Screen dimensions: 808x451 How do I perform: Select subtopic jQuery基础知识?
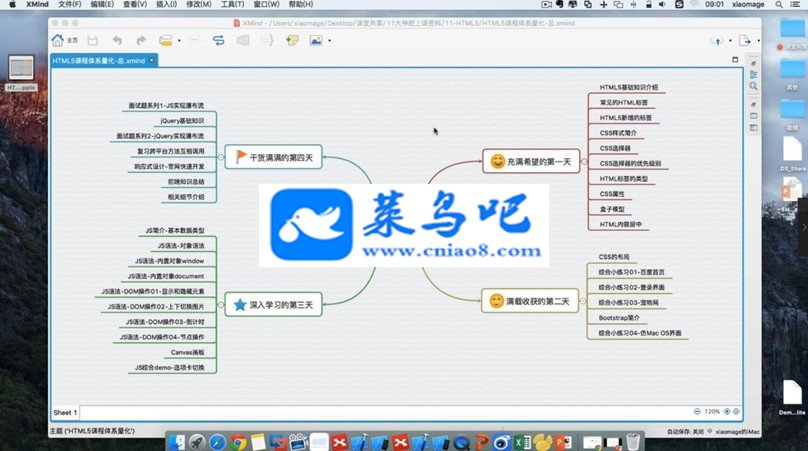pyautogui.click(x=182, y=121)
